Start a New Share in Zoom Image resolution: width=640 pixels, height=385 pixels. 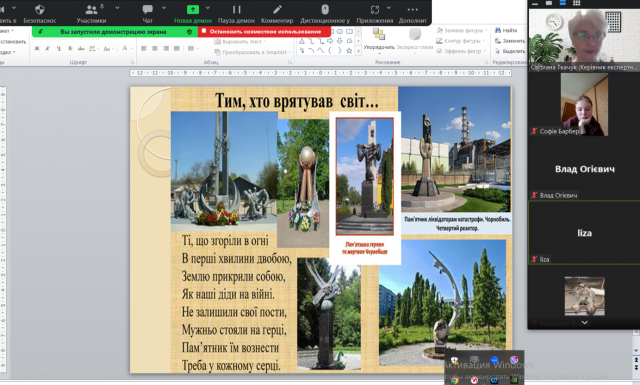193,14
